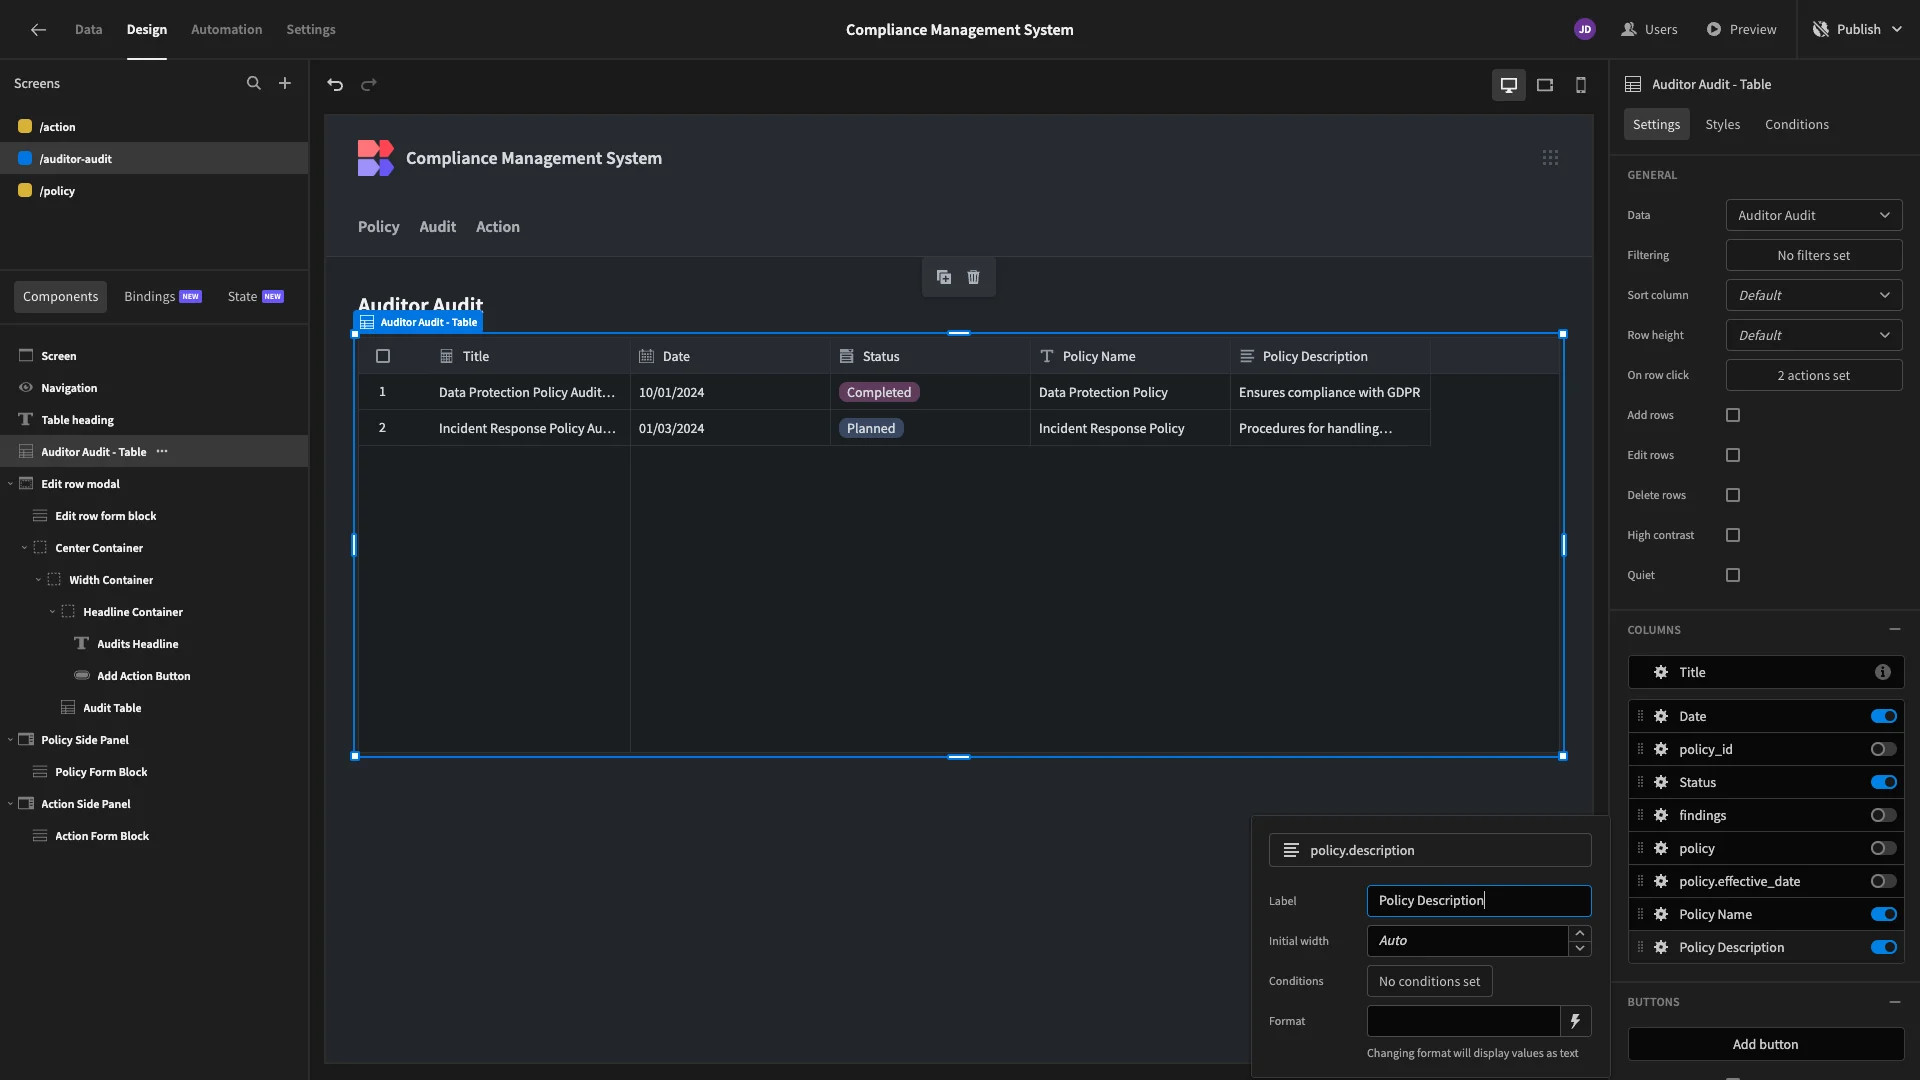Toggle on the policy_id column
The image size is (1920, 1080).
(x=1884, y=749)
